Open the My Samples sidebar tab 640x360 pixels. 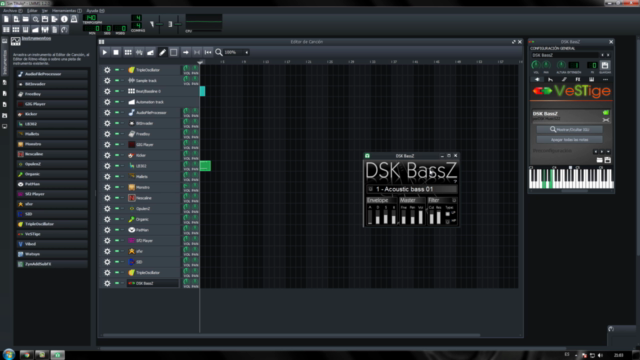pyautogui.click(x=4, y=93)
